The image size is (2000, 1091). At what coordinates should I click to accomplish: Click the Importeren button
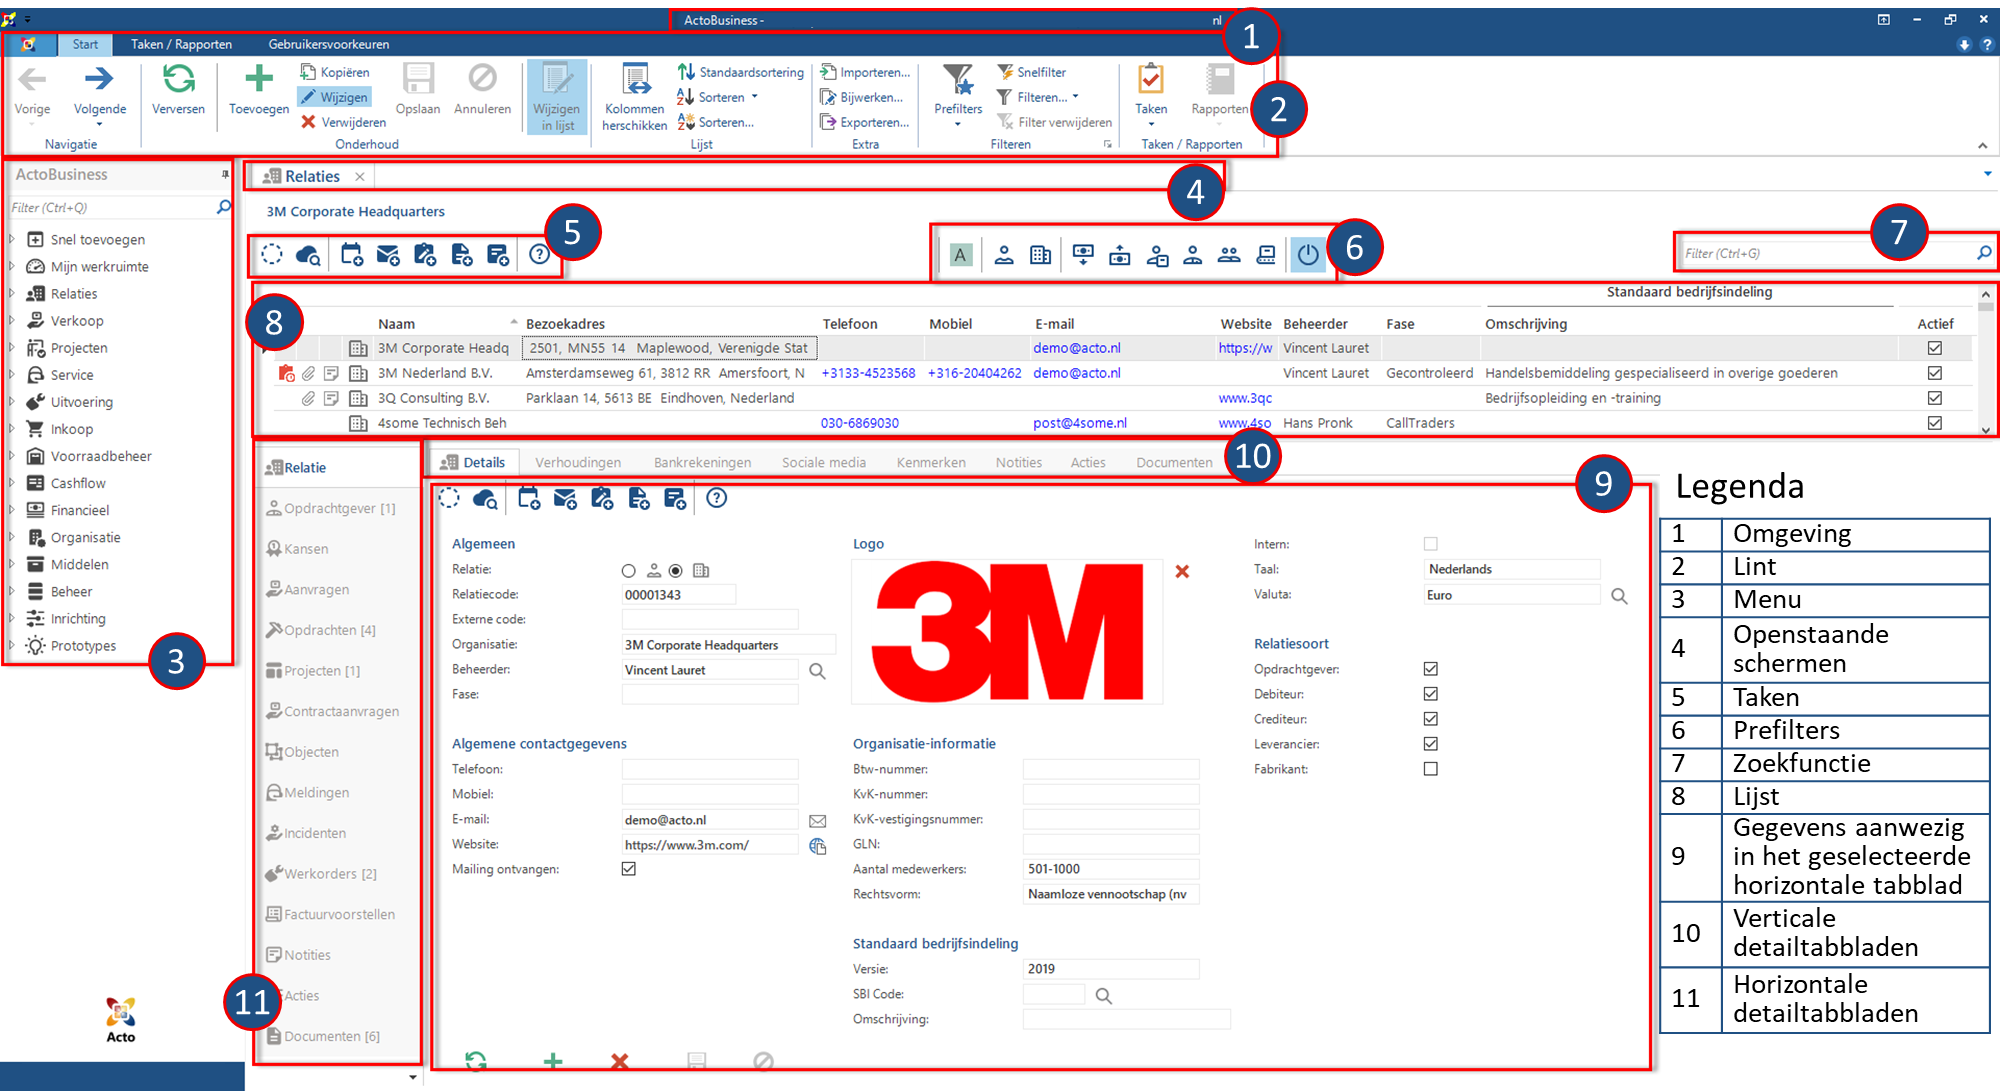pos(865,72)
